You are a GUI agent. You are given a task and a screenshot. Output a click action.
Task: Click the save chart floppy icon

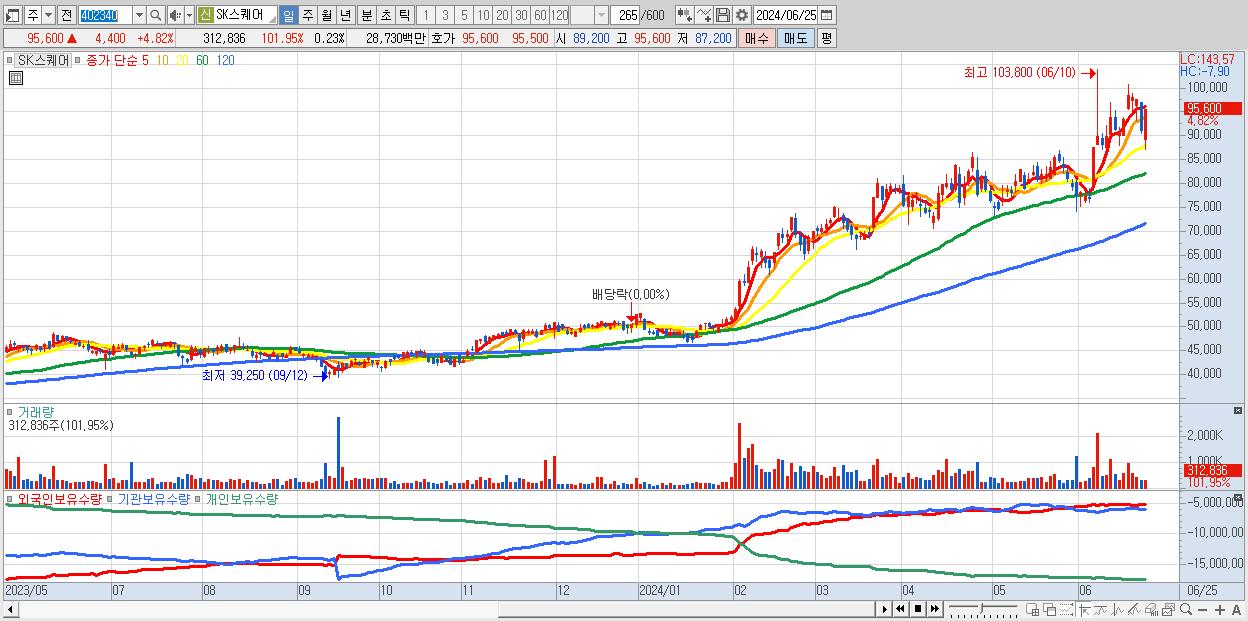(x=722, y=15)
